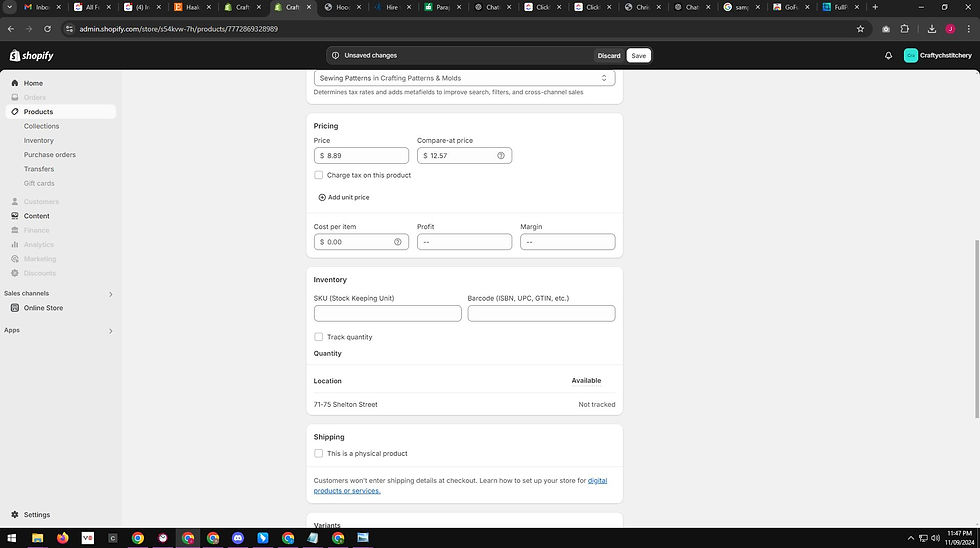Check This is a physical product
980x548 pixels.
coord(319,454)
